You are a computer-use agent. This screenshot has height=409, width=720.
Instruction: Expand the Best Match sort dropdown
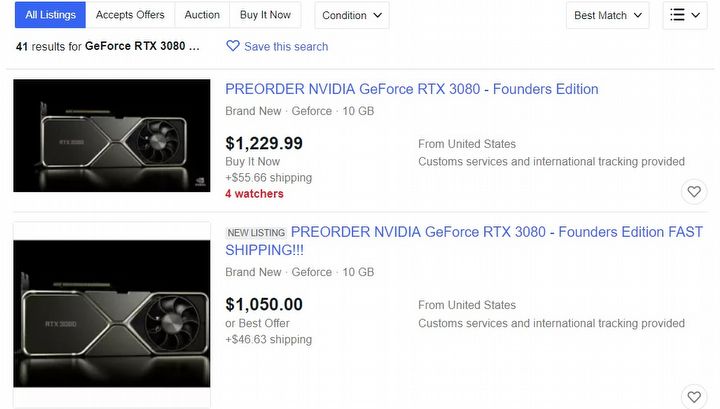click(x=610, y=15)
